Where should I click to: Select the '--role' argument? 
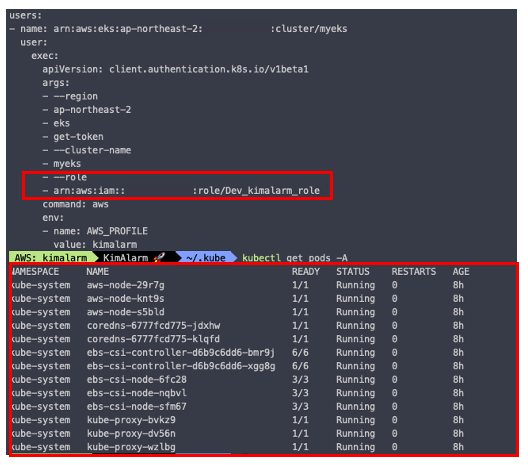click(x=64, y=177)
